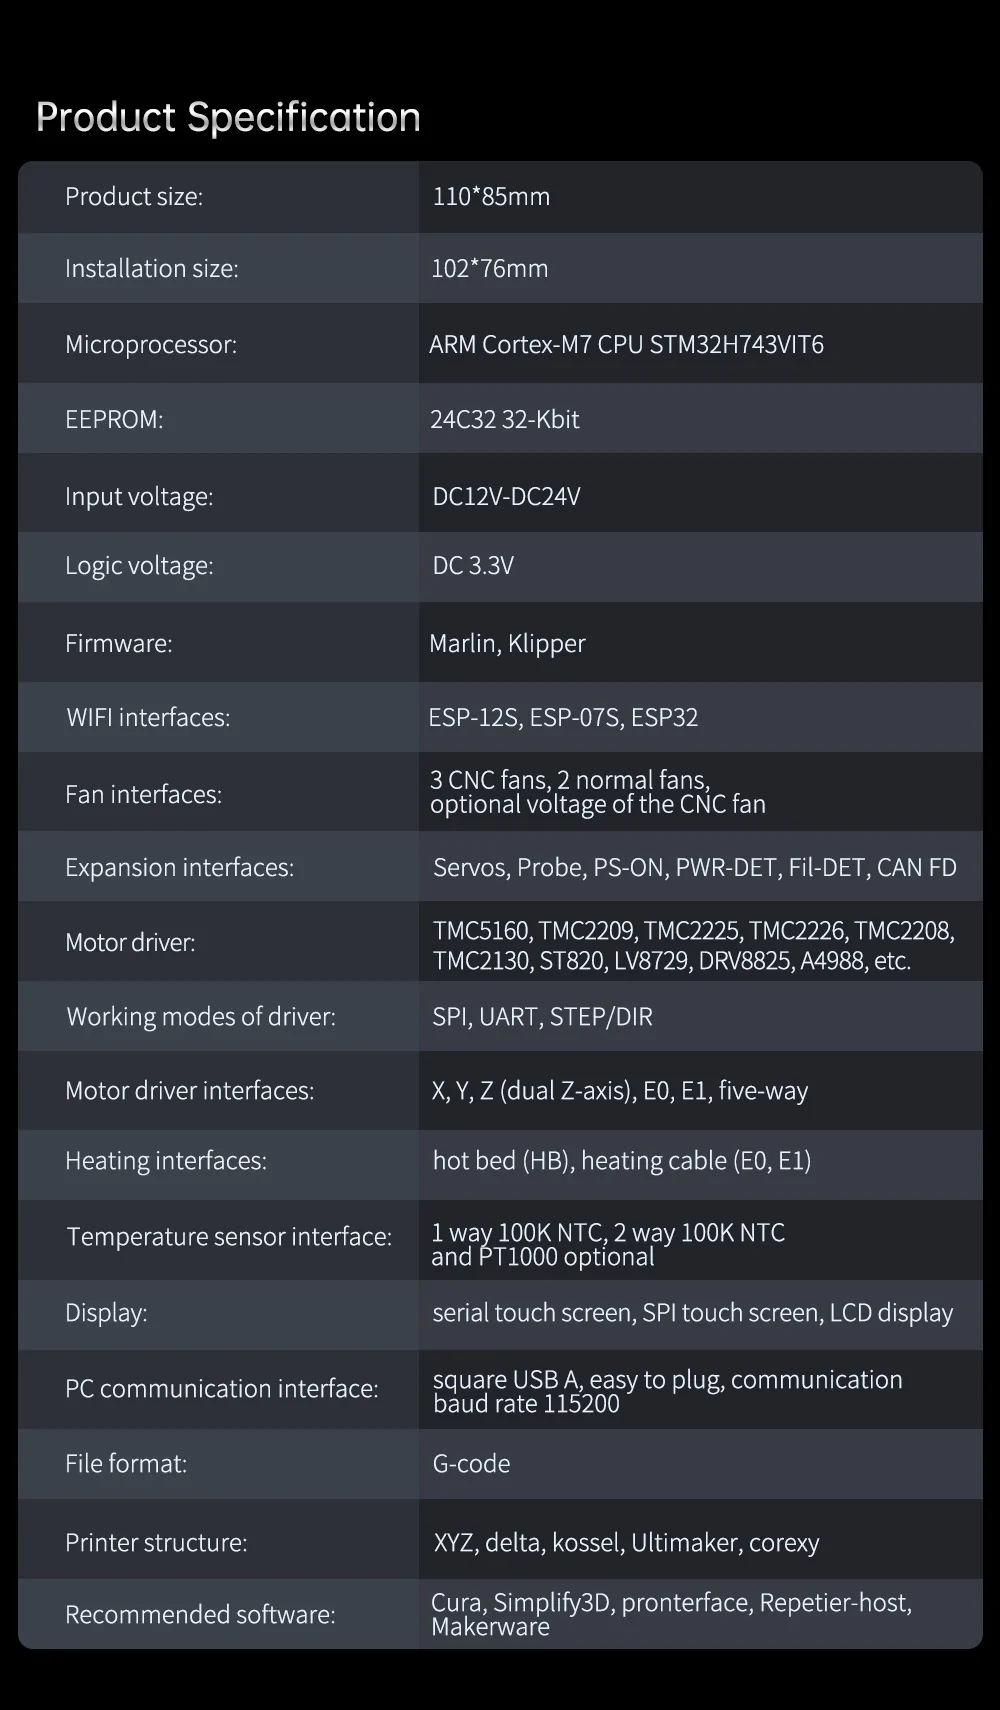This screenshot has width=1000, height=1710.
Task: Click the Fan interfaces label
Action: point(143,795)
